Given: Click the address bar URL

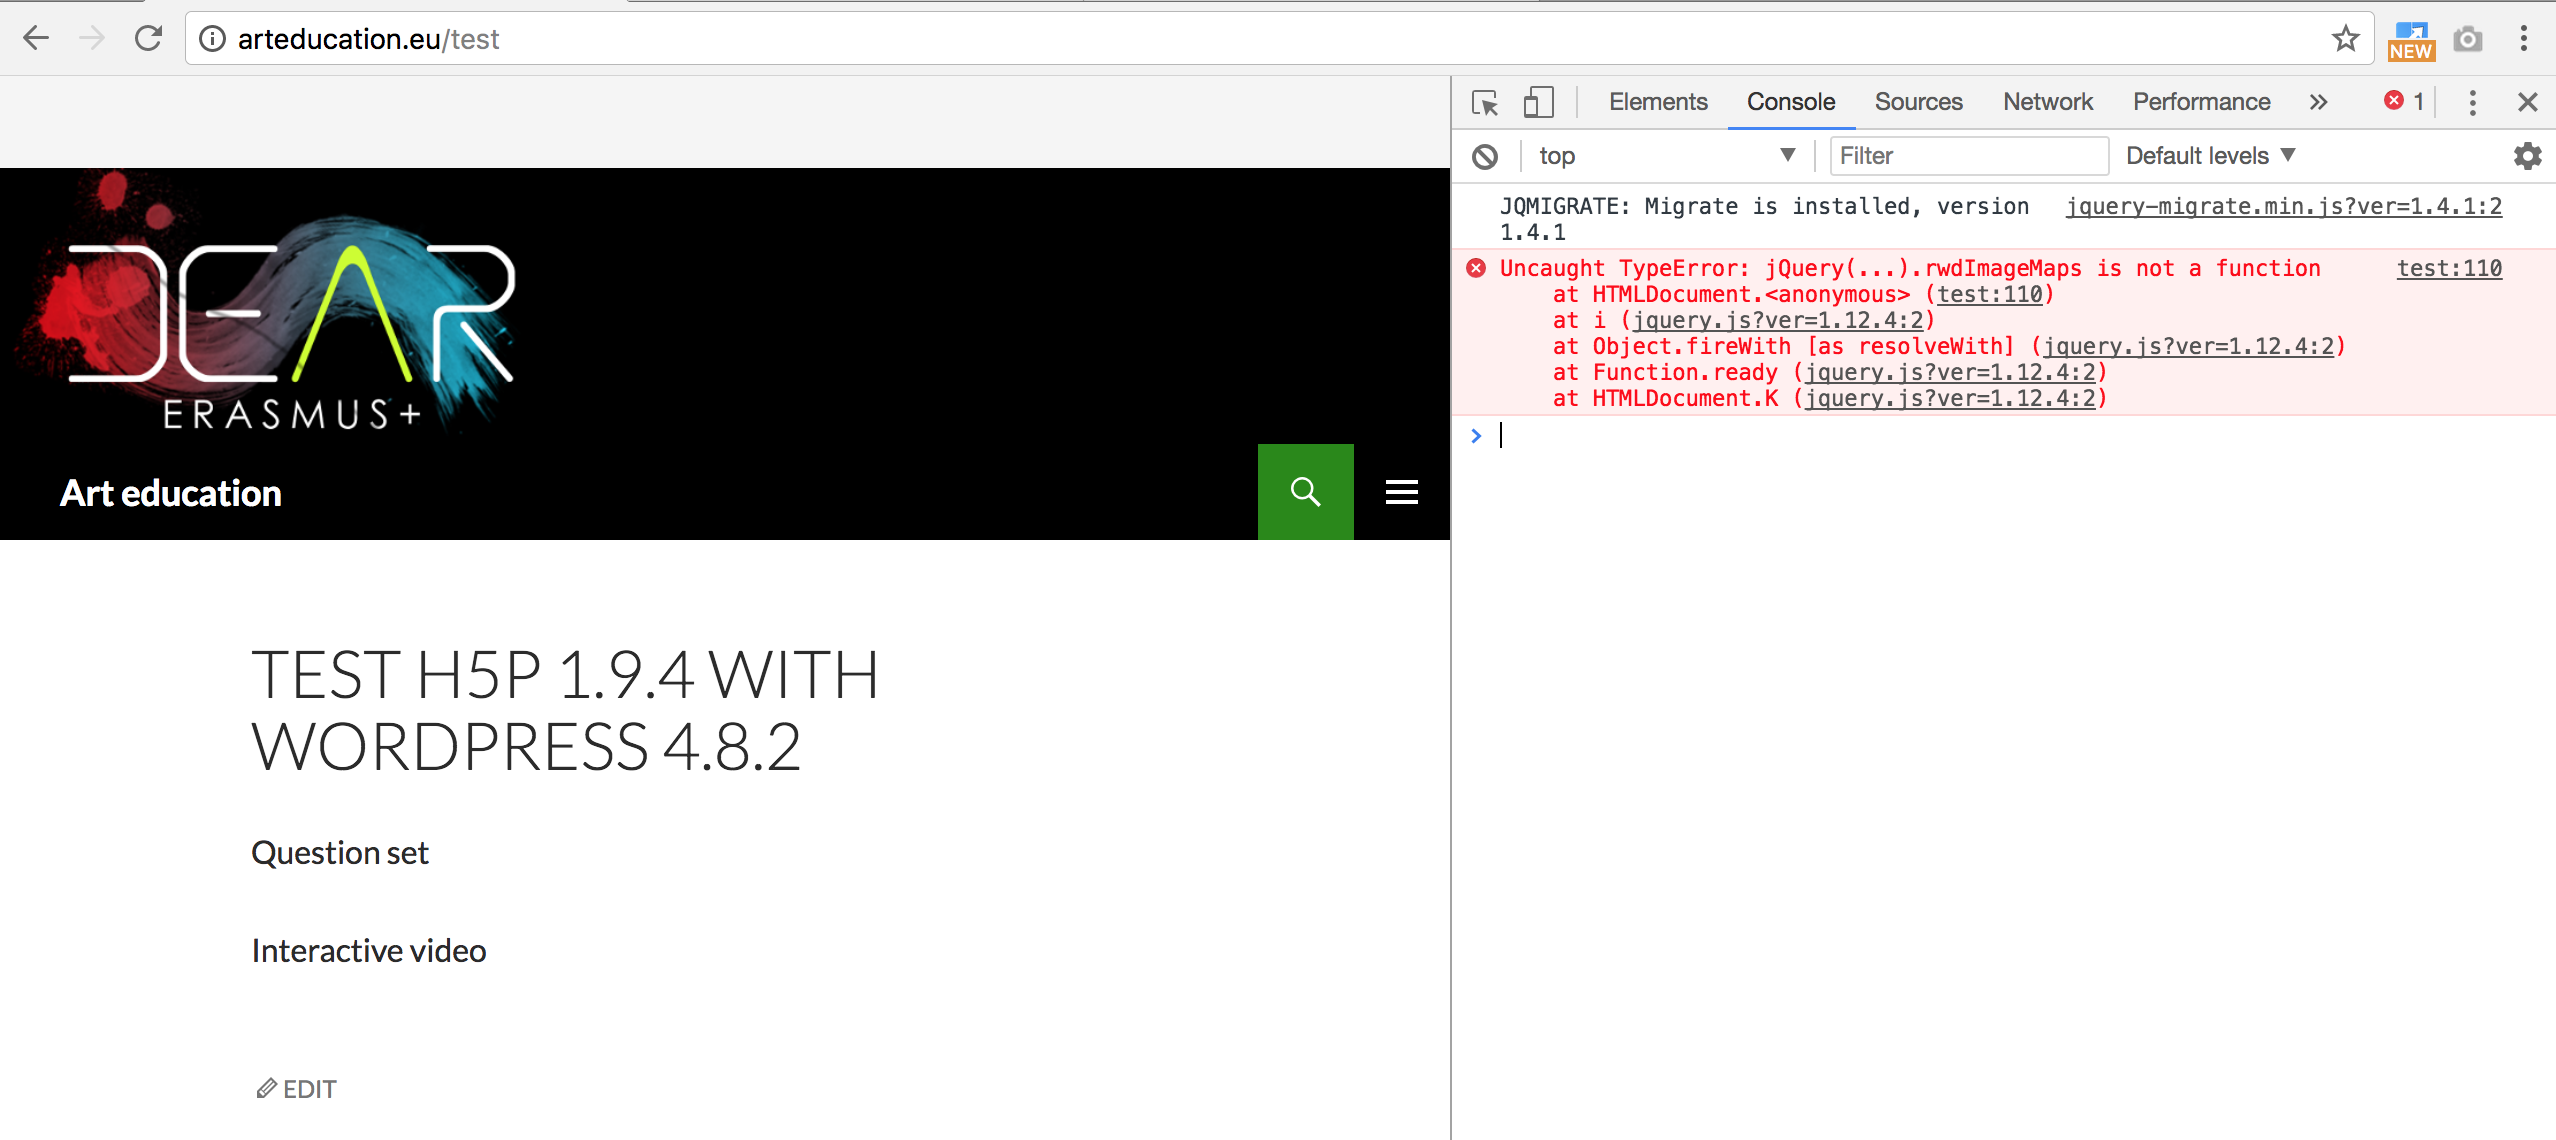Looking at the screenshot, I should pos(368,39).
